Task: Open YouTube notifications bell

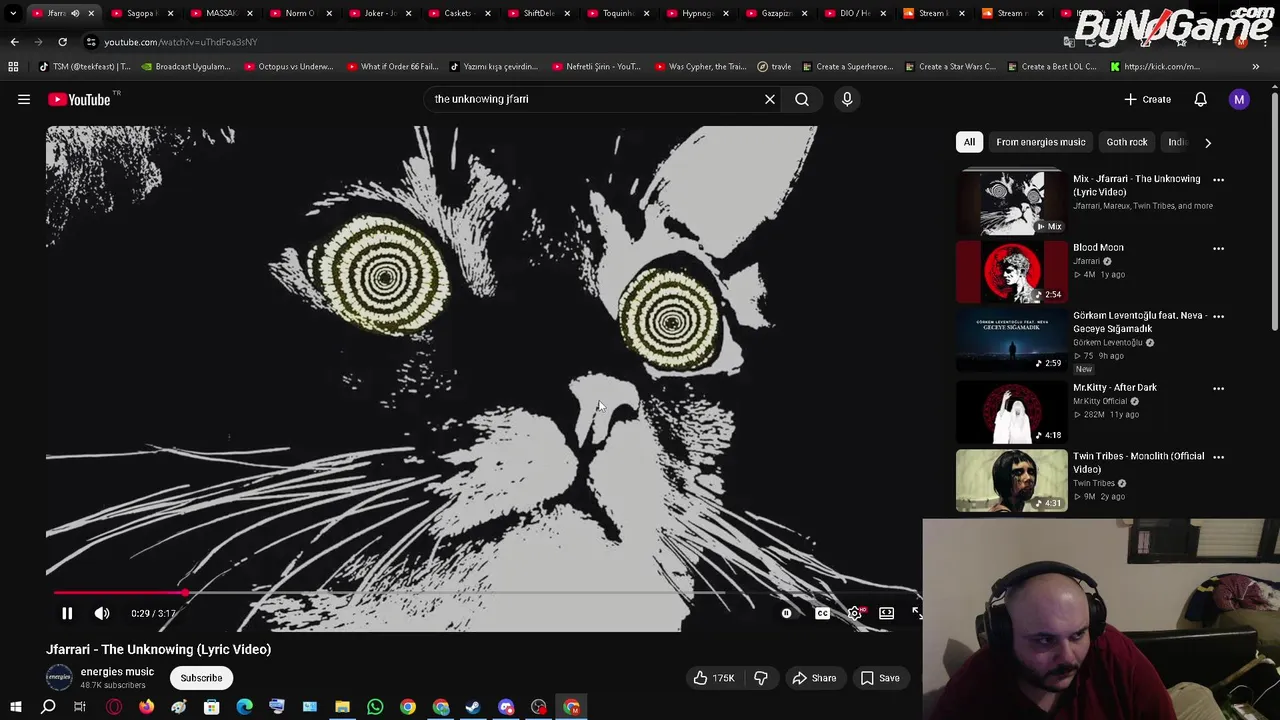Action: (1200, 99)
